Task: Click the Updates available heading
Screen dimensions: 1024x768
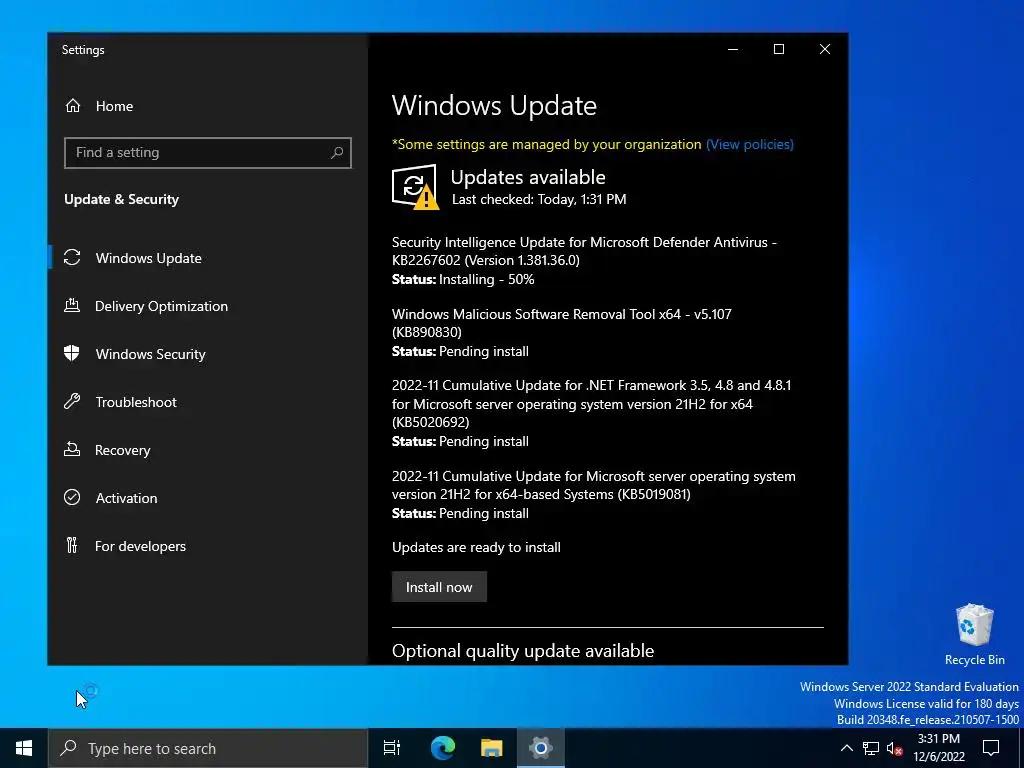Action: pos(528,177)
